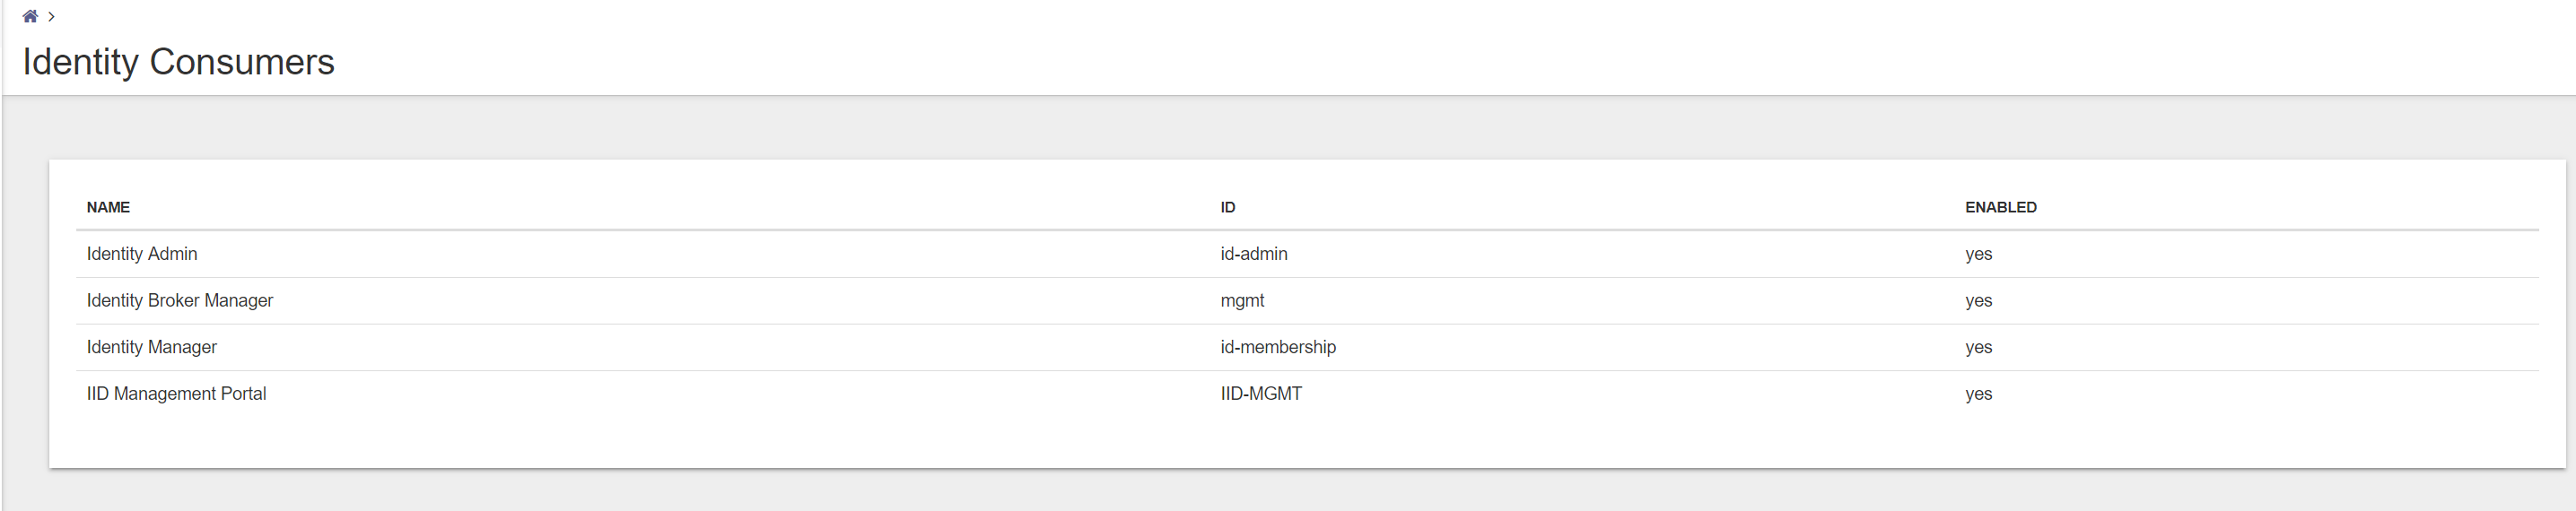Image resolution: width=2576 pixels, height=511 pixels.
Task: Click the id-membership ID cell
Action: point(1277,347)
